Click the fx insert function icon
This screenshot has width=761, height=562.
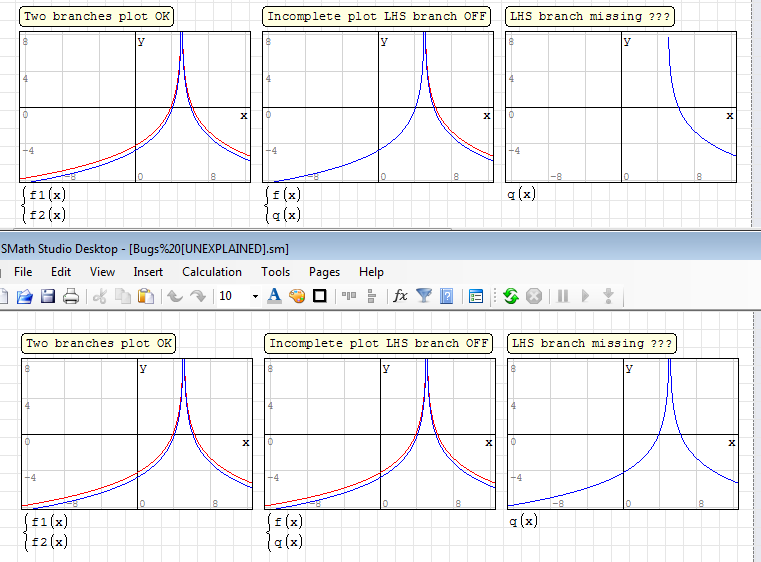pyautogui.click(x=400, y=296)
